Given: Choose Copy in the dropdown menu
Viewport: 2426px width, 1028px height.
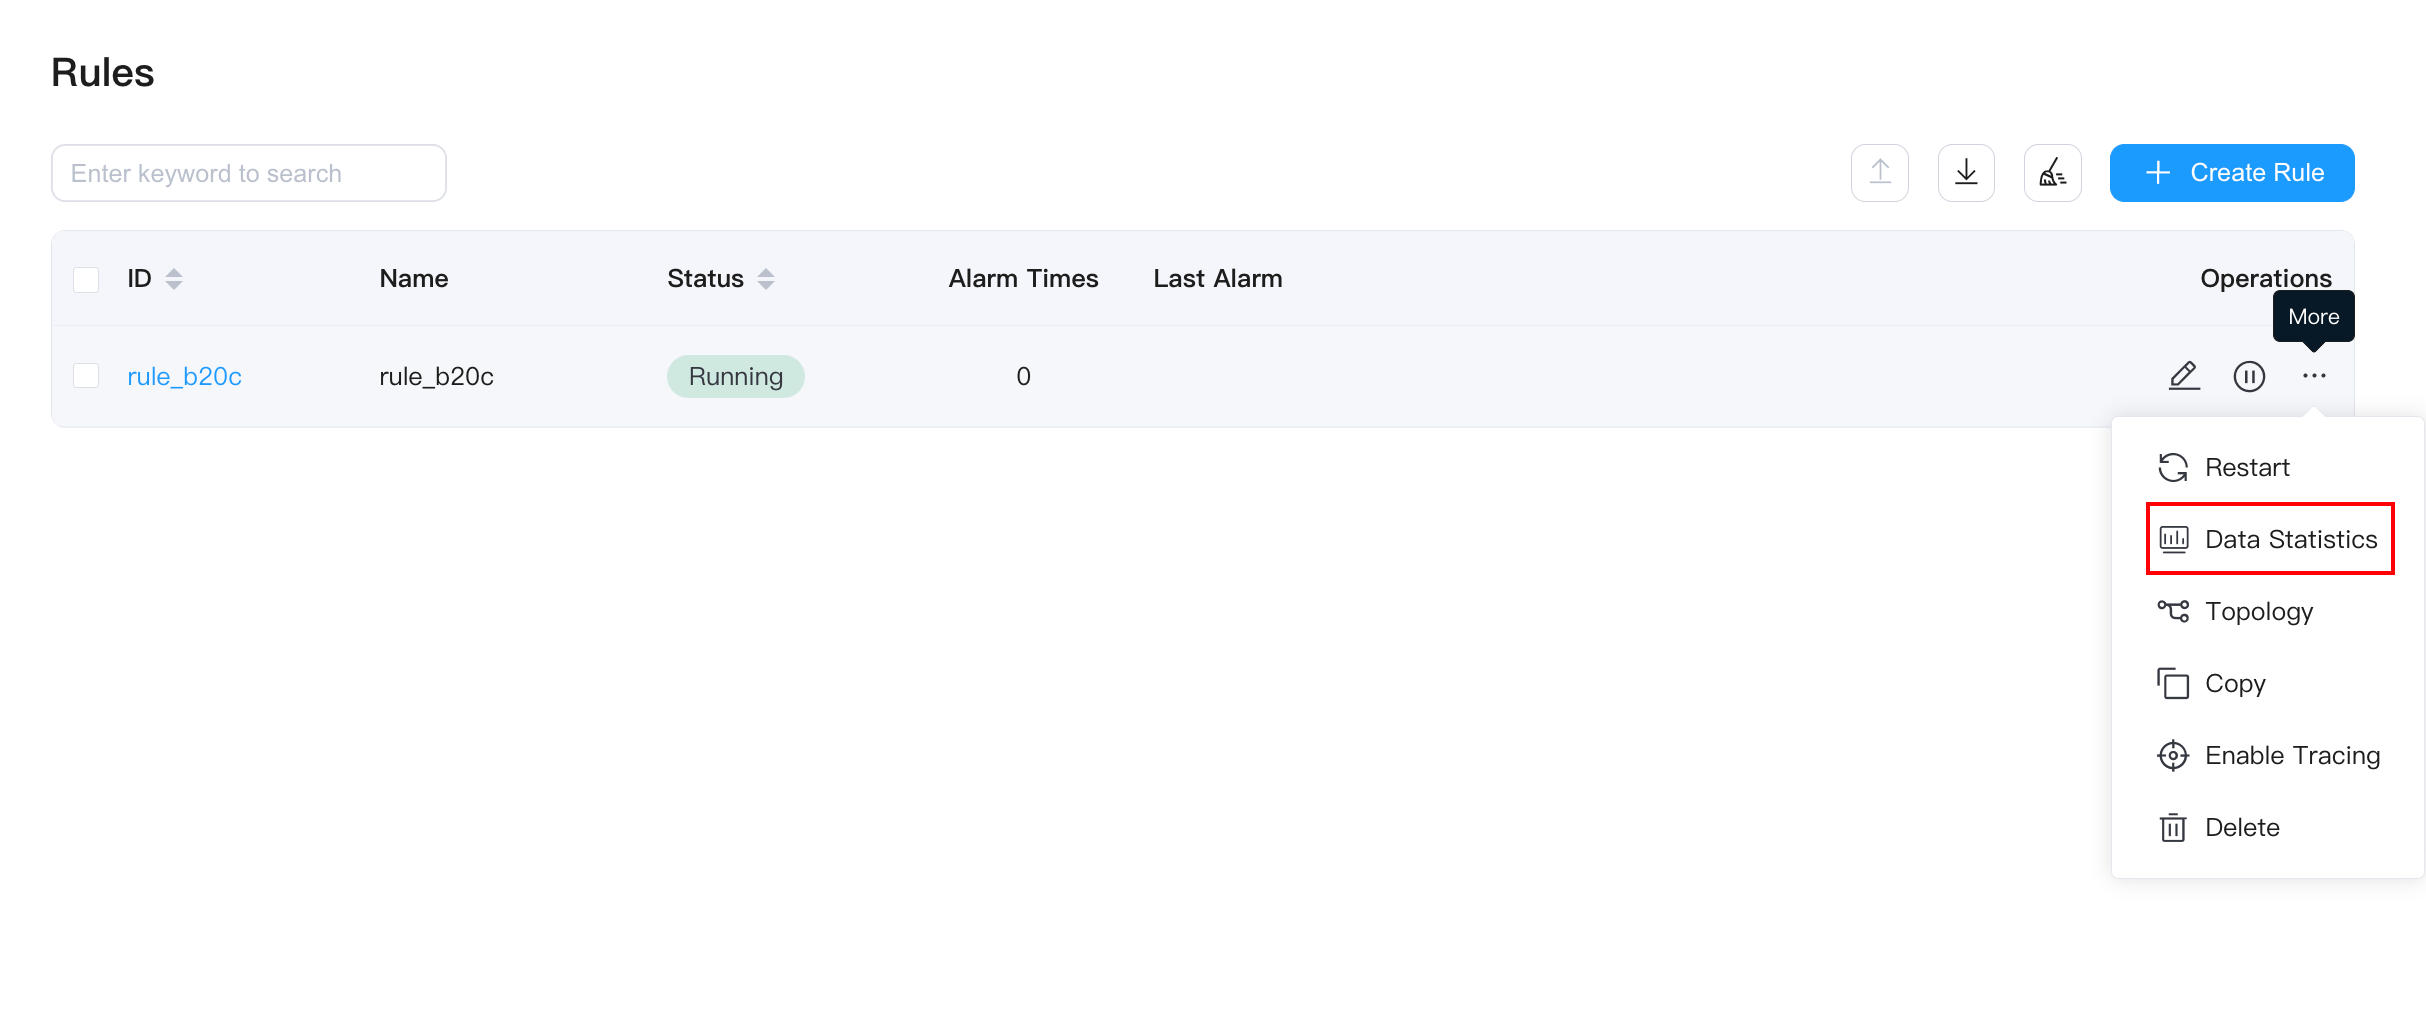Looking at the screenshot, I should tap(2234, 683).
